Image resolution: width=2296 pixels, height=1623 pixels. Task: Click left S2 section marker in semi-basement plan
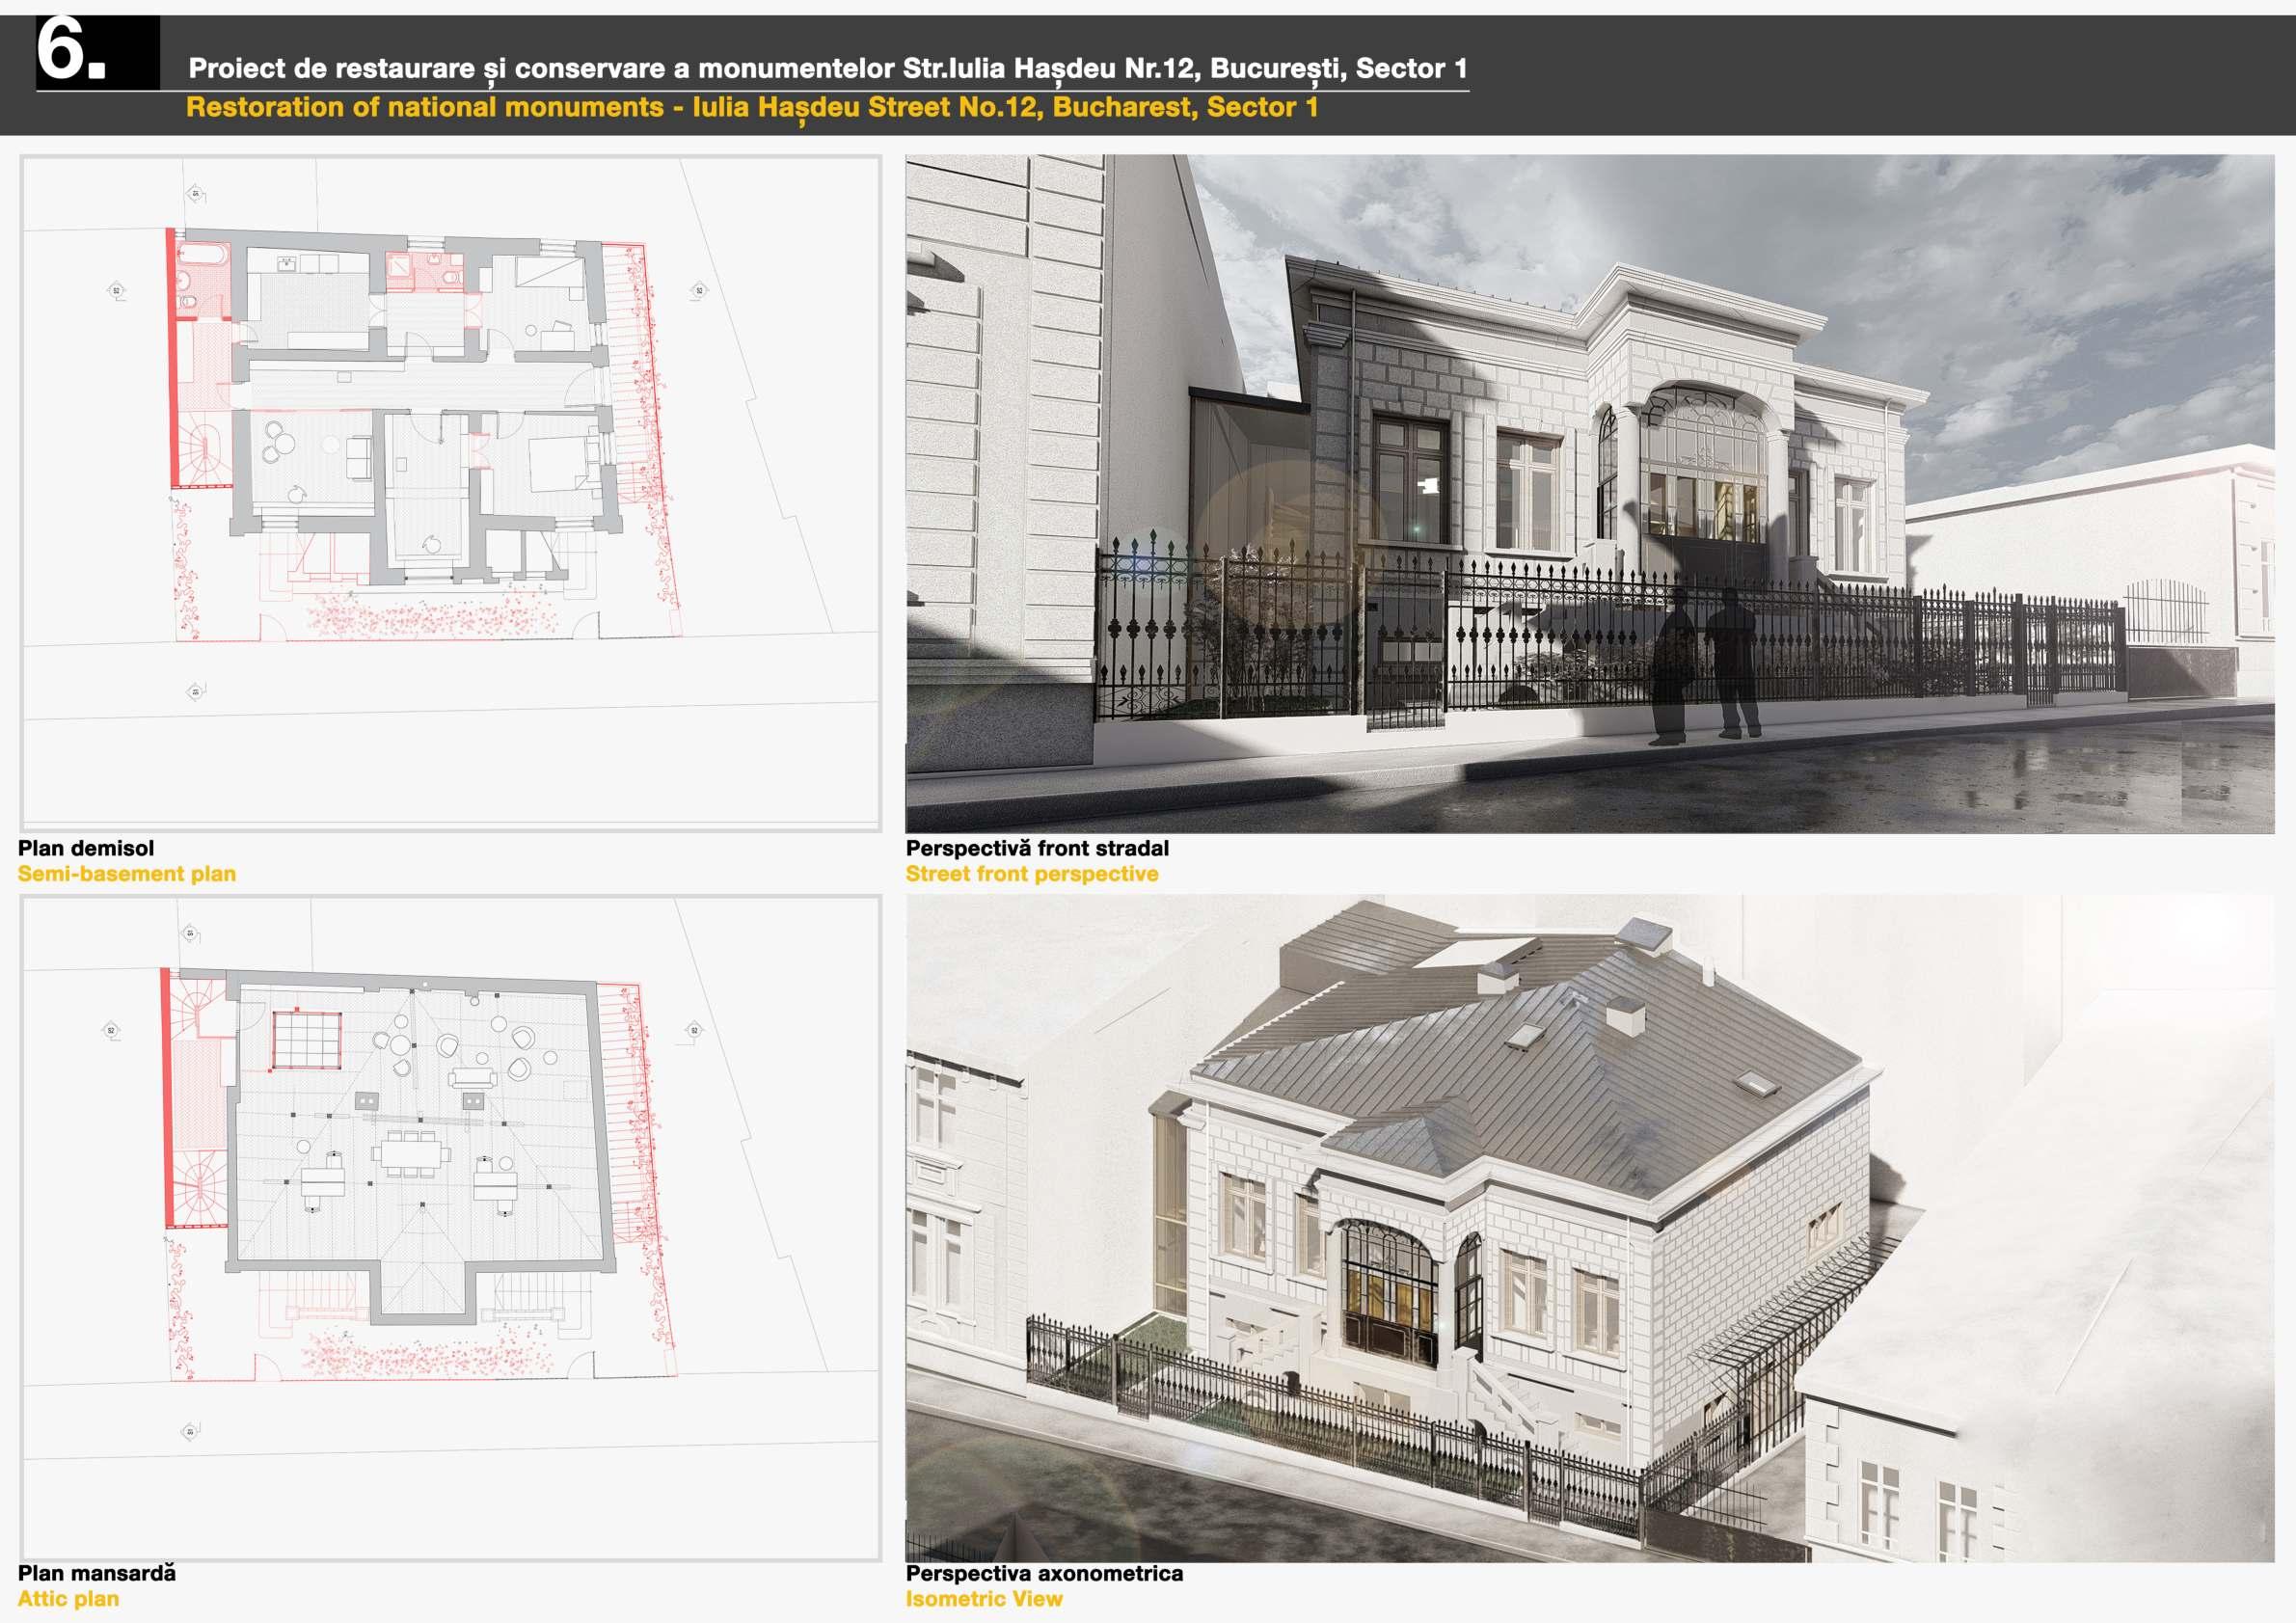click(116, 291)
